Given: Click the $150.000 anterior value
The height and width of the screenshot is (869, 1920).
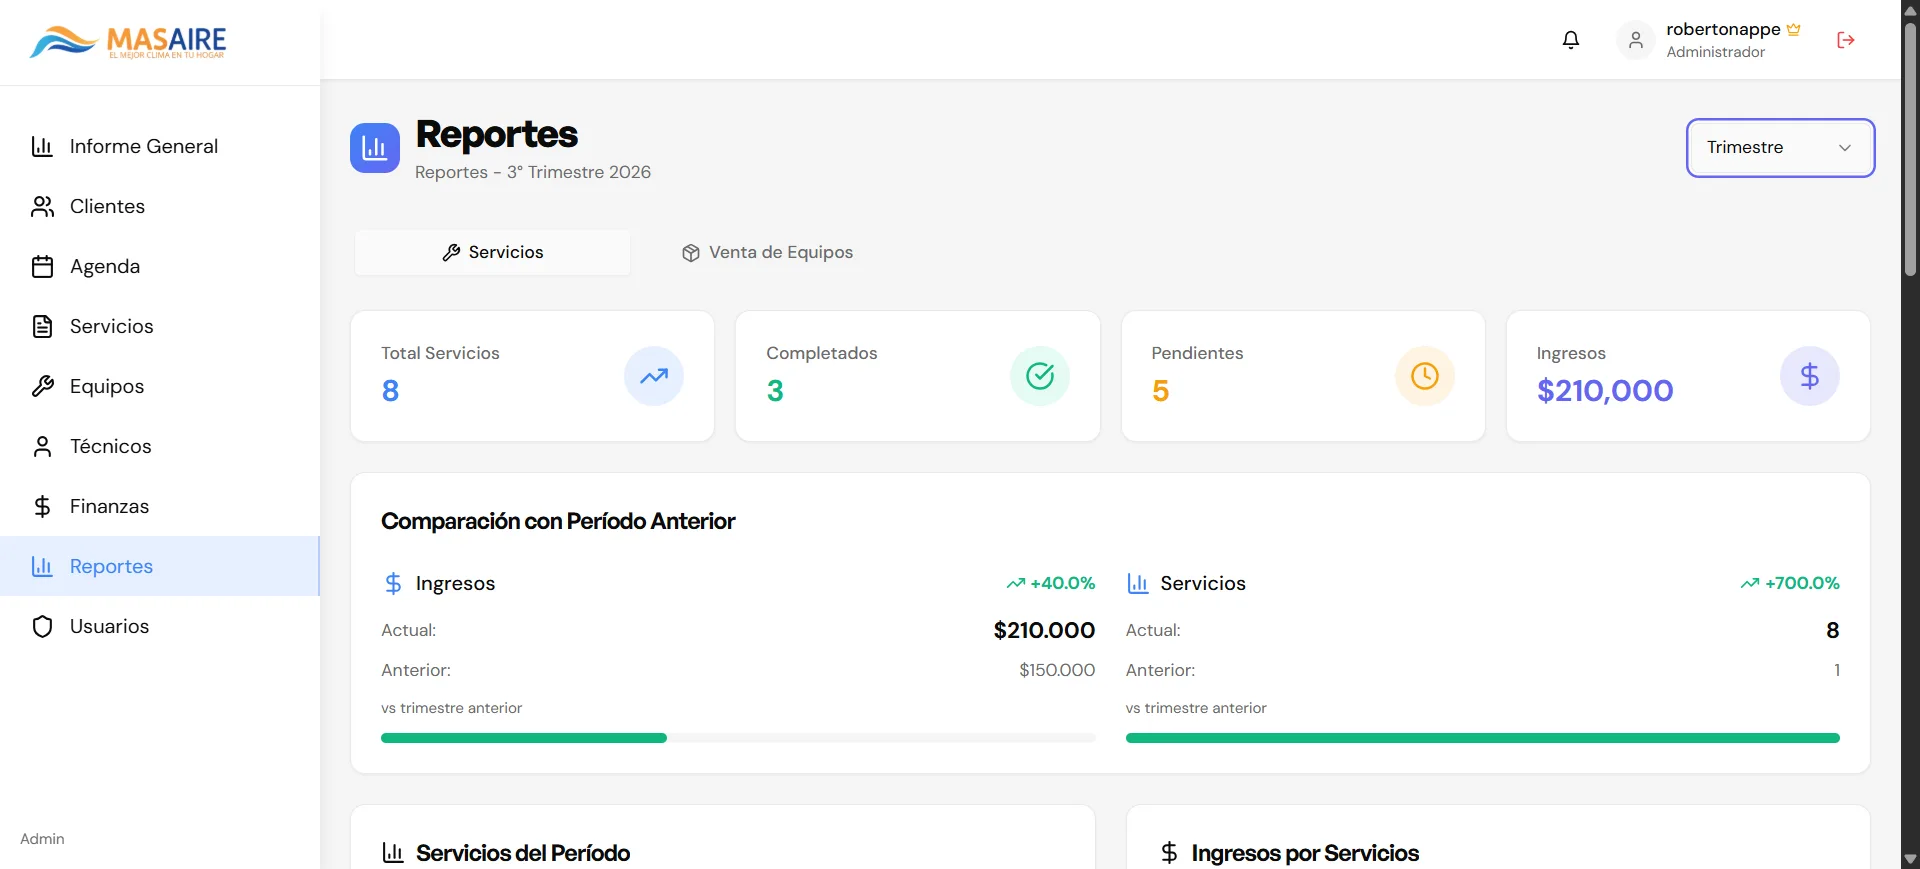Looking at the screenshot, I should coord(1057,670).
